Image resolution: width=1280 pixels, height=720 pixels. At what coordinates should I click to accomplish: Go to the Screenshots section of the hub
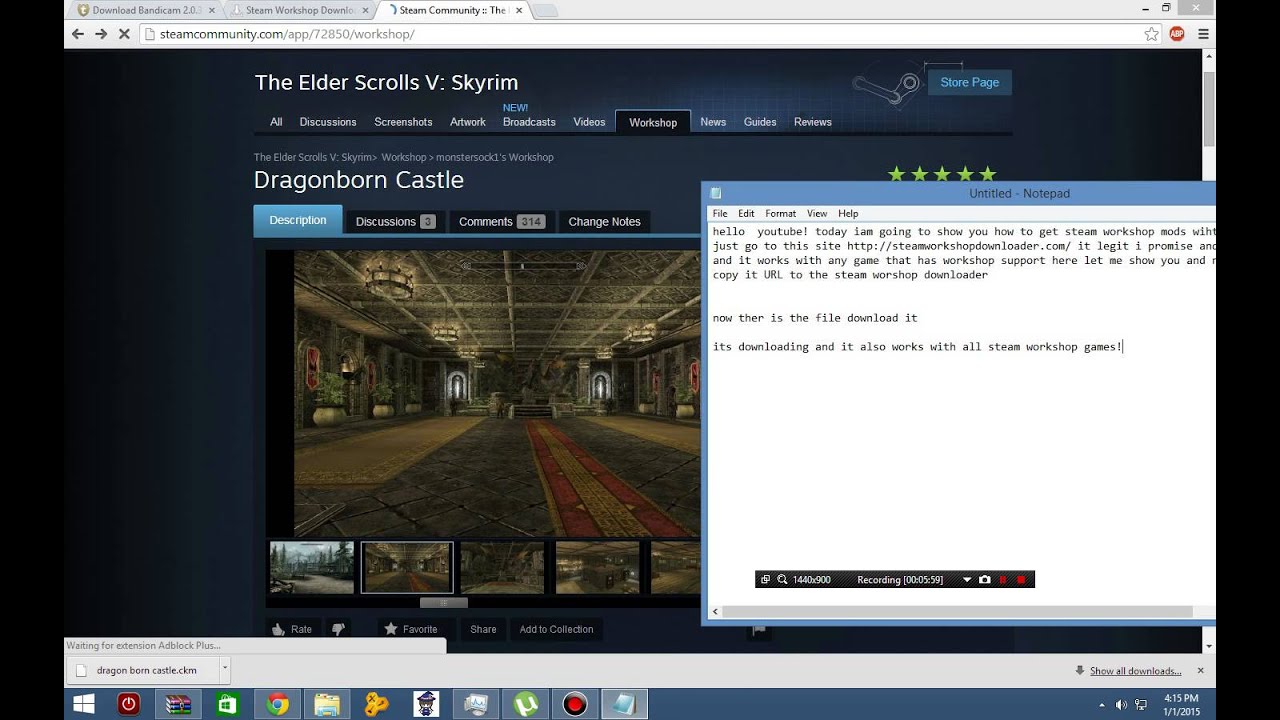tap(403, 122)
